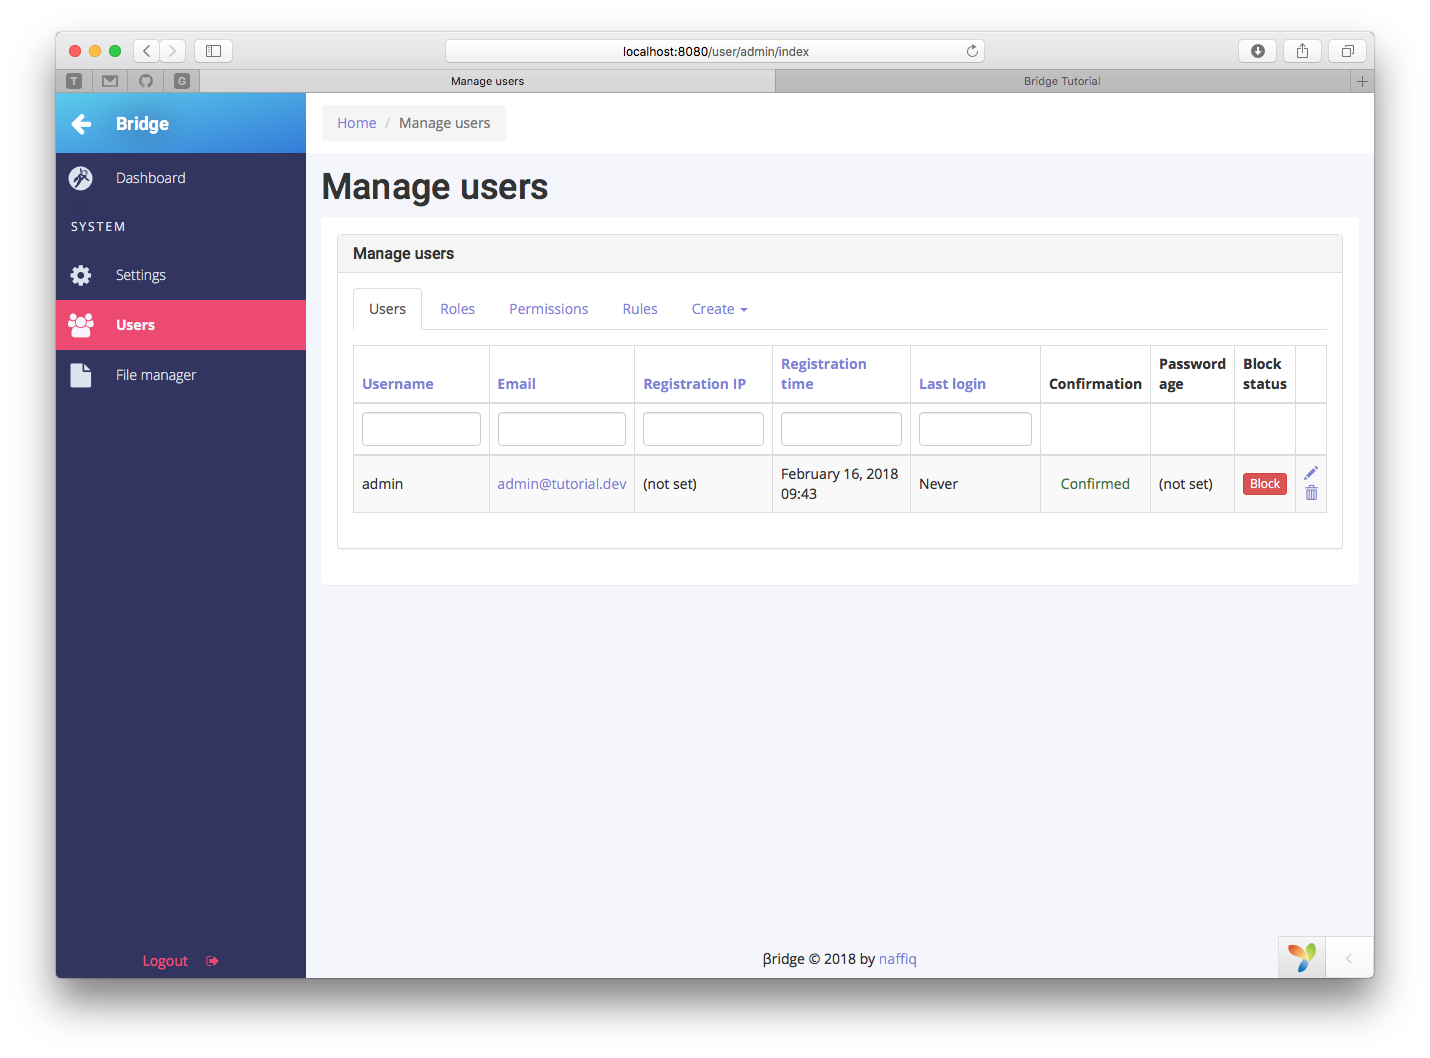Sort by Email column
The image size is (1430, 1058).
pyautogui.click(x=516, y=384)
